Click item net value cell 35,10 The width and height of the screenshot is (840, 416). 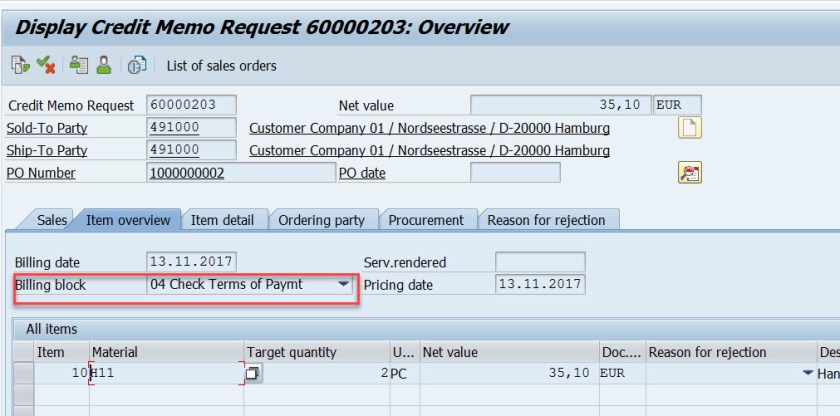[x=509, y=373]
